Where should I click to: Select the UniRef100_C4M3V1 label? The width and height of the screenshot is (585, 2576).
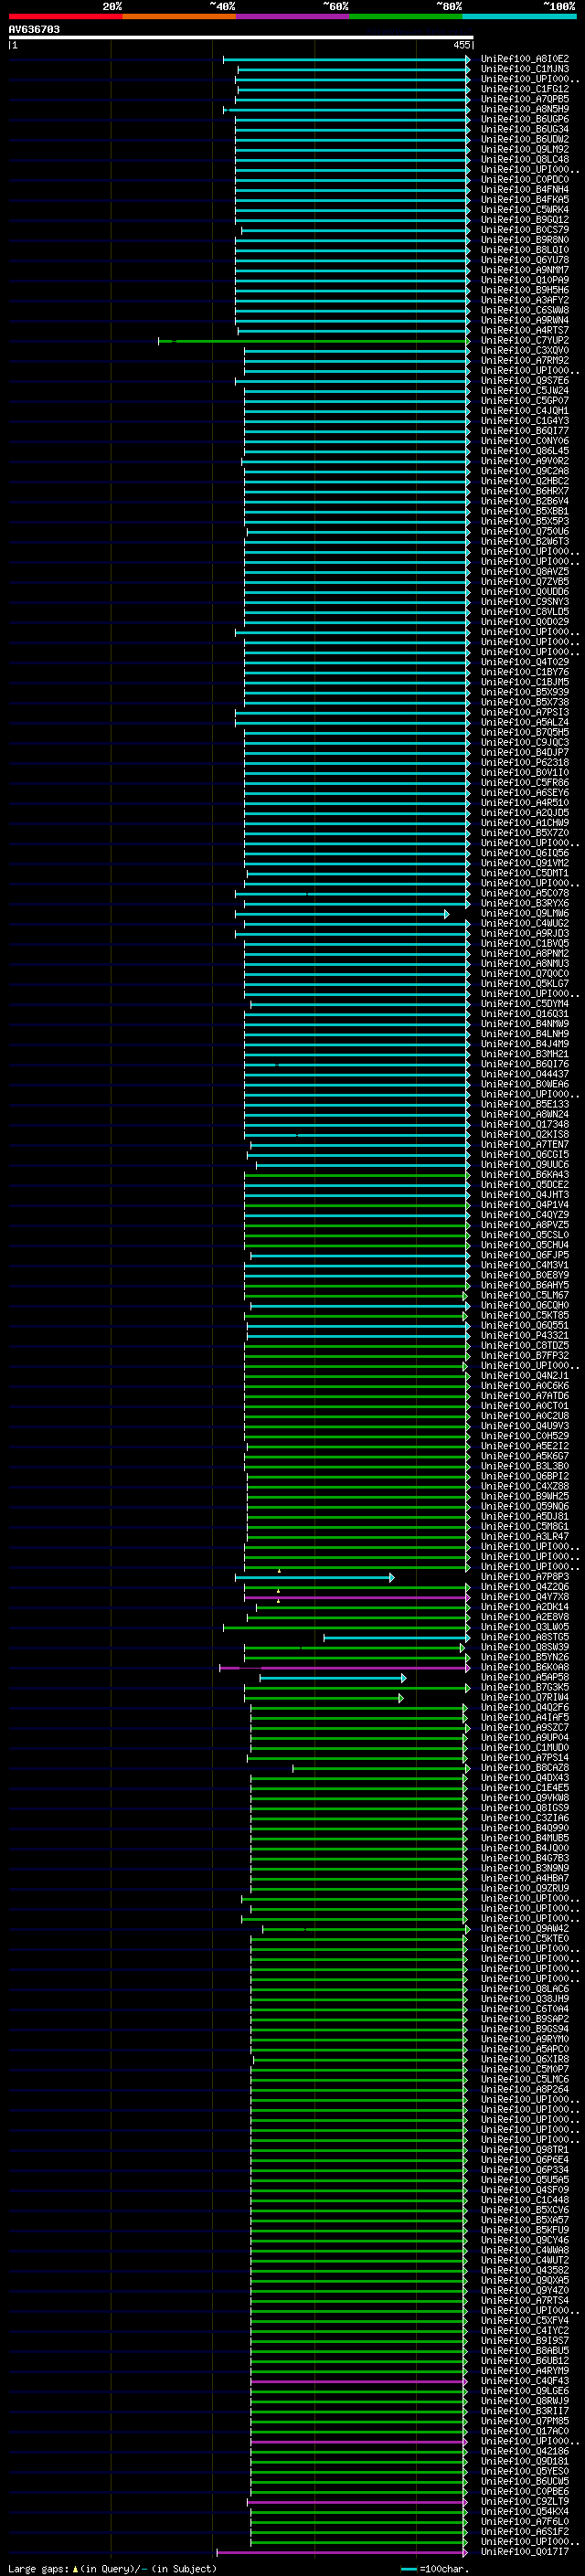pos(525,1265)
